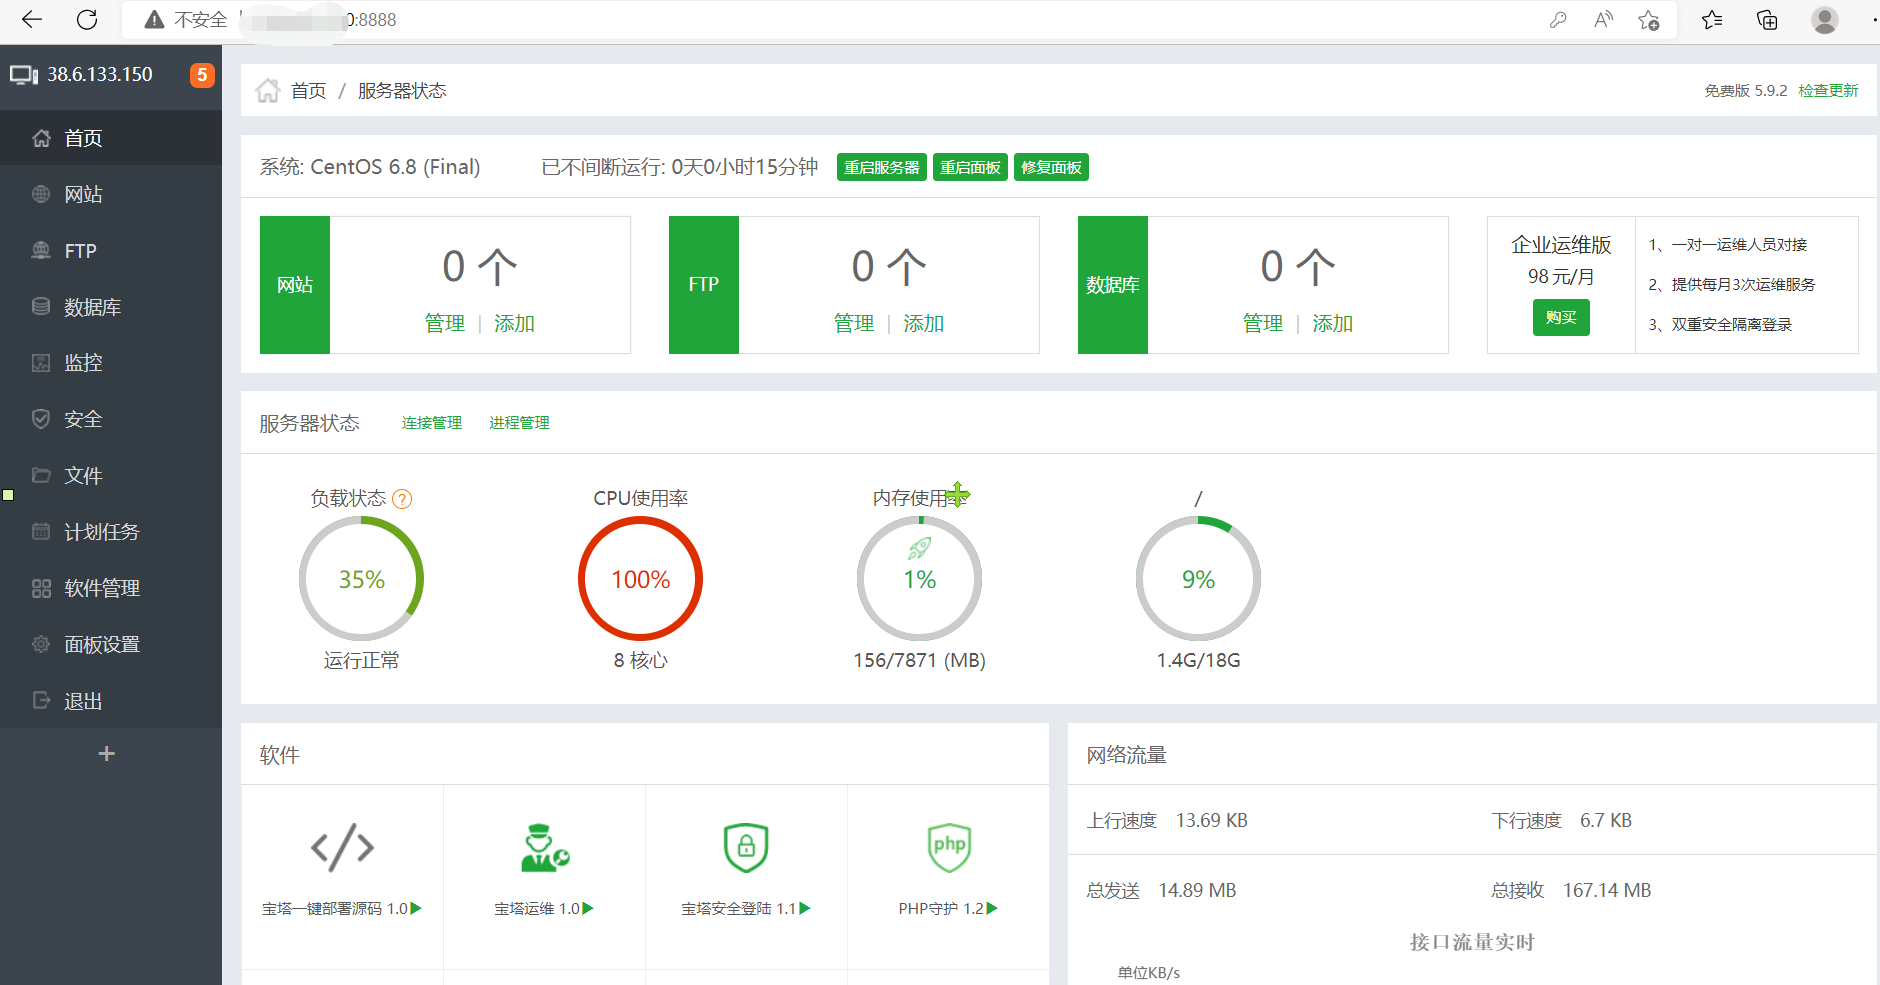The height and width of the screenshot is (985, 1880).
Task: Click the rocket icon in the memory usage gauge
Action: tap(919, 548)
